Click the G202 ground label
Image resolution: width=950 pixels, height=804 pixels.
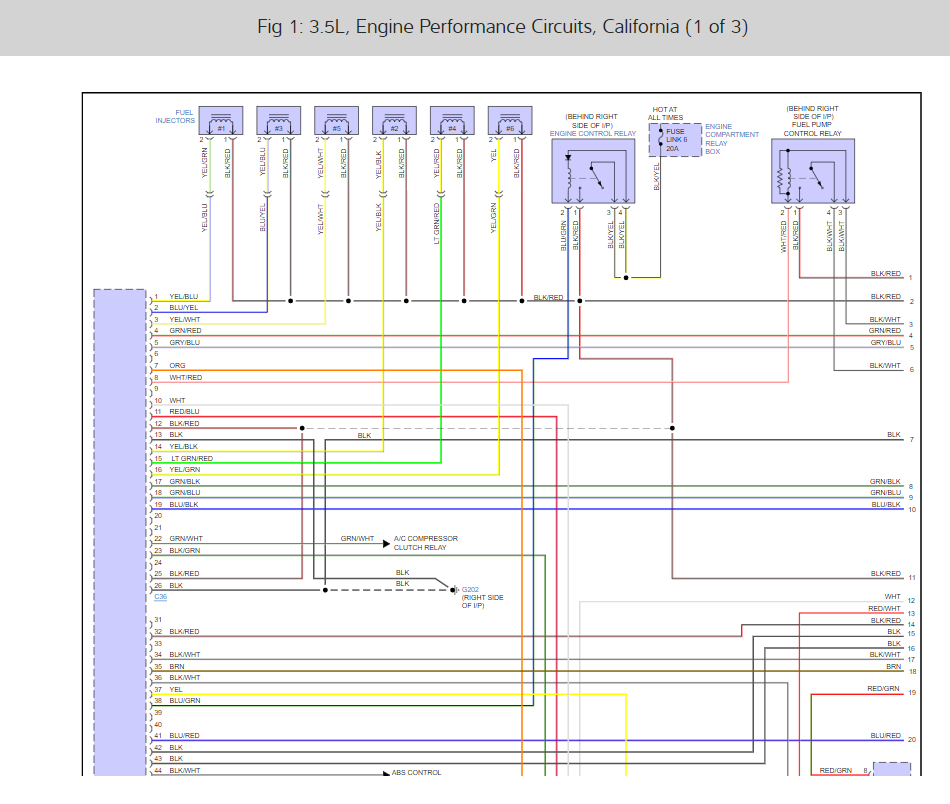pos(470,590)
